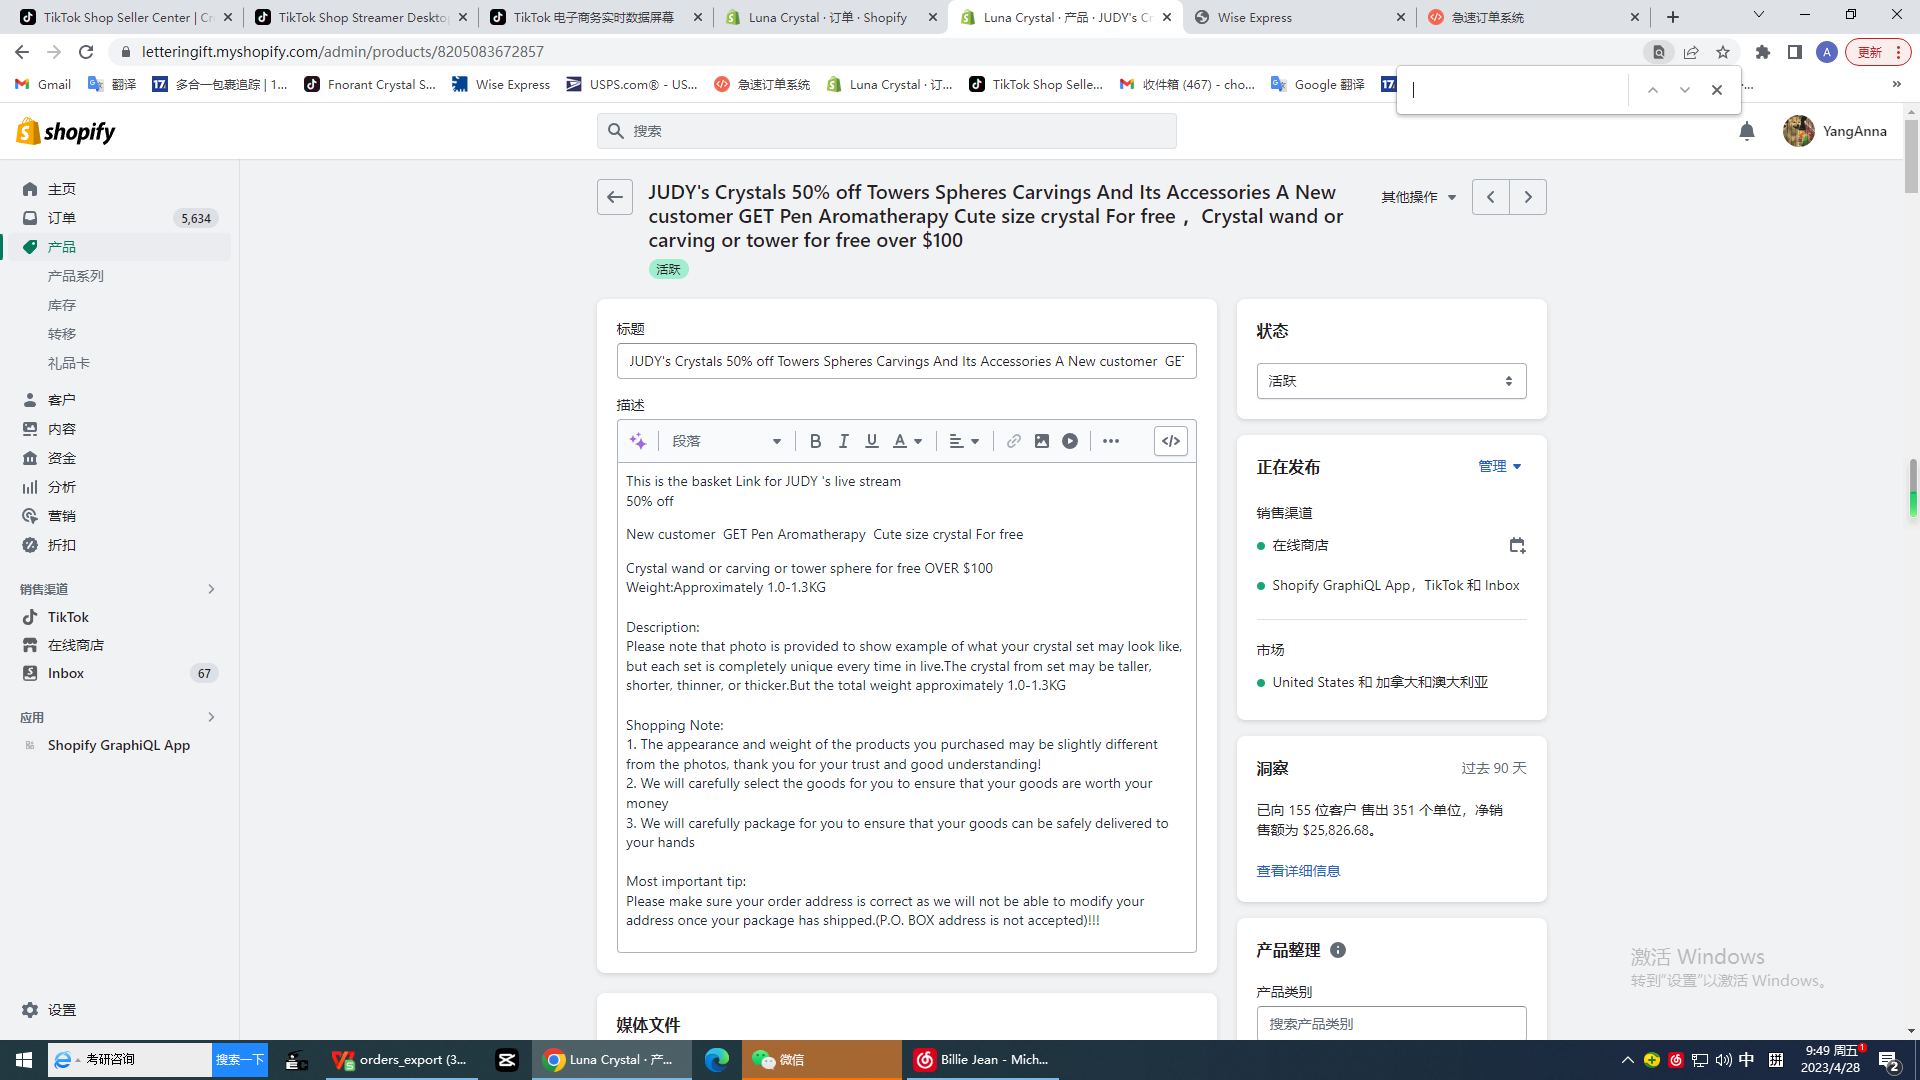
Task: Go to 产品系列 in sidebar
Action: click(76, 276)
